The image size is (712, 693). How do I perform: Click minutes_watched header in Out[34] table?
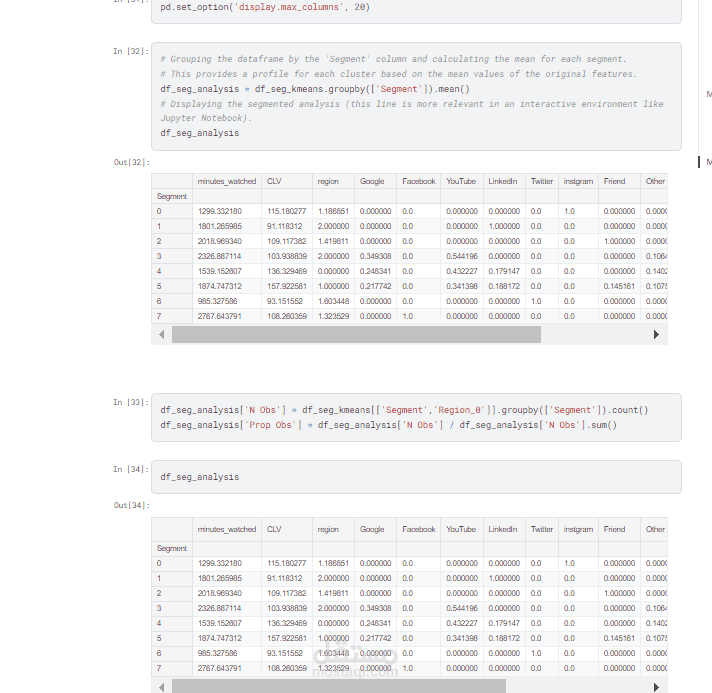227,529
